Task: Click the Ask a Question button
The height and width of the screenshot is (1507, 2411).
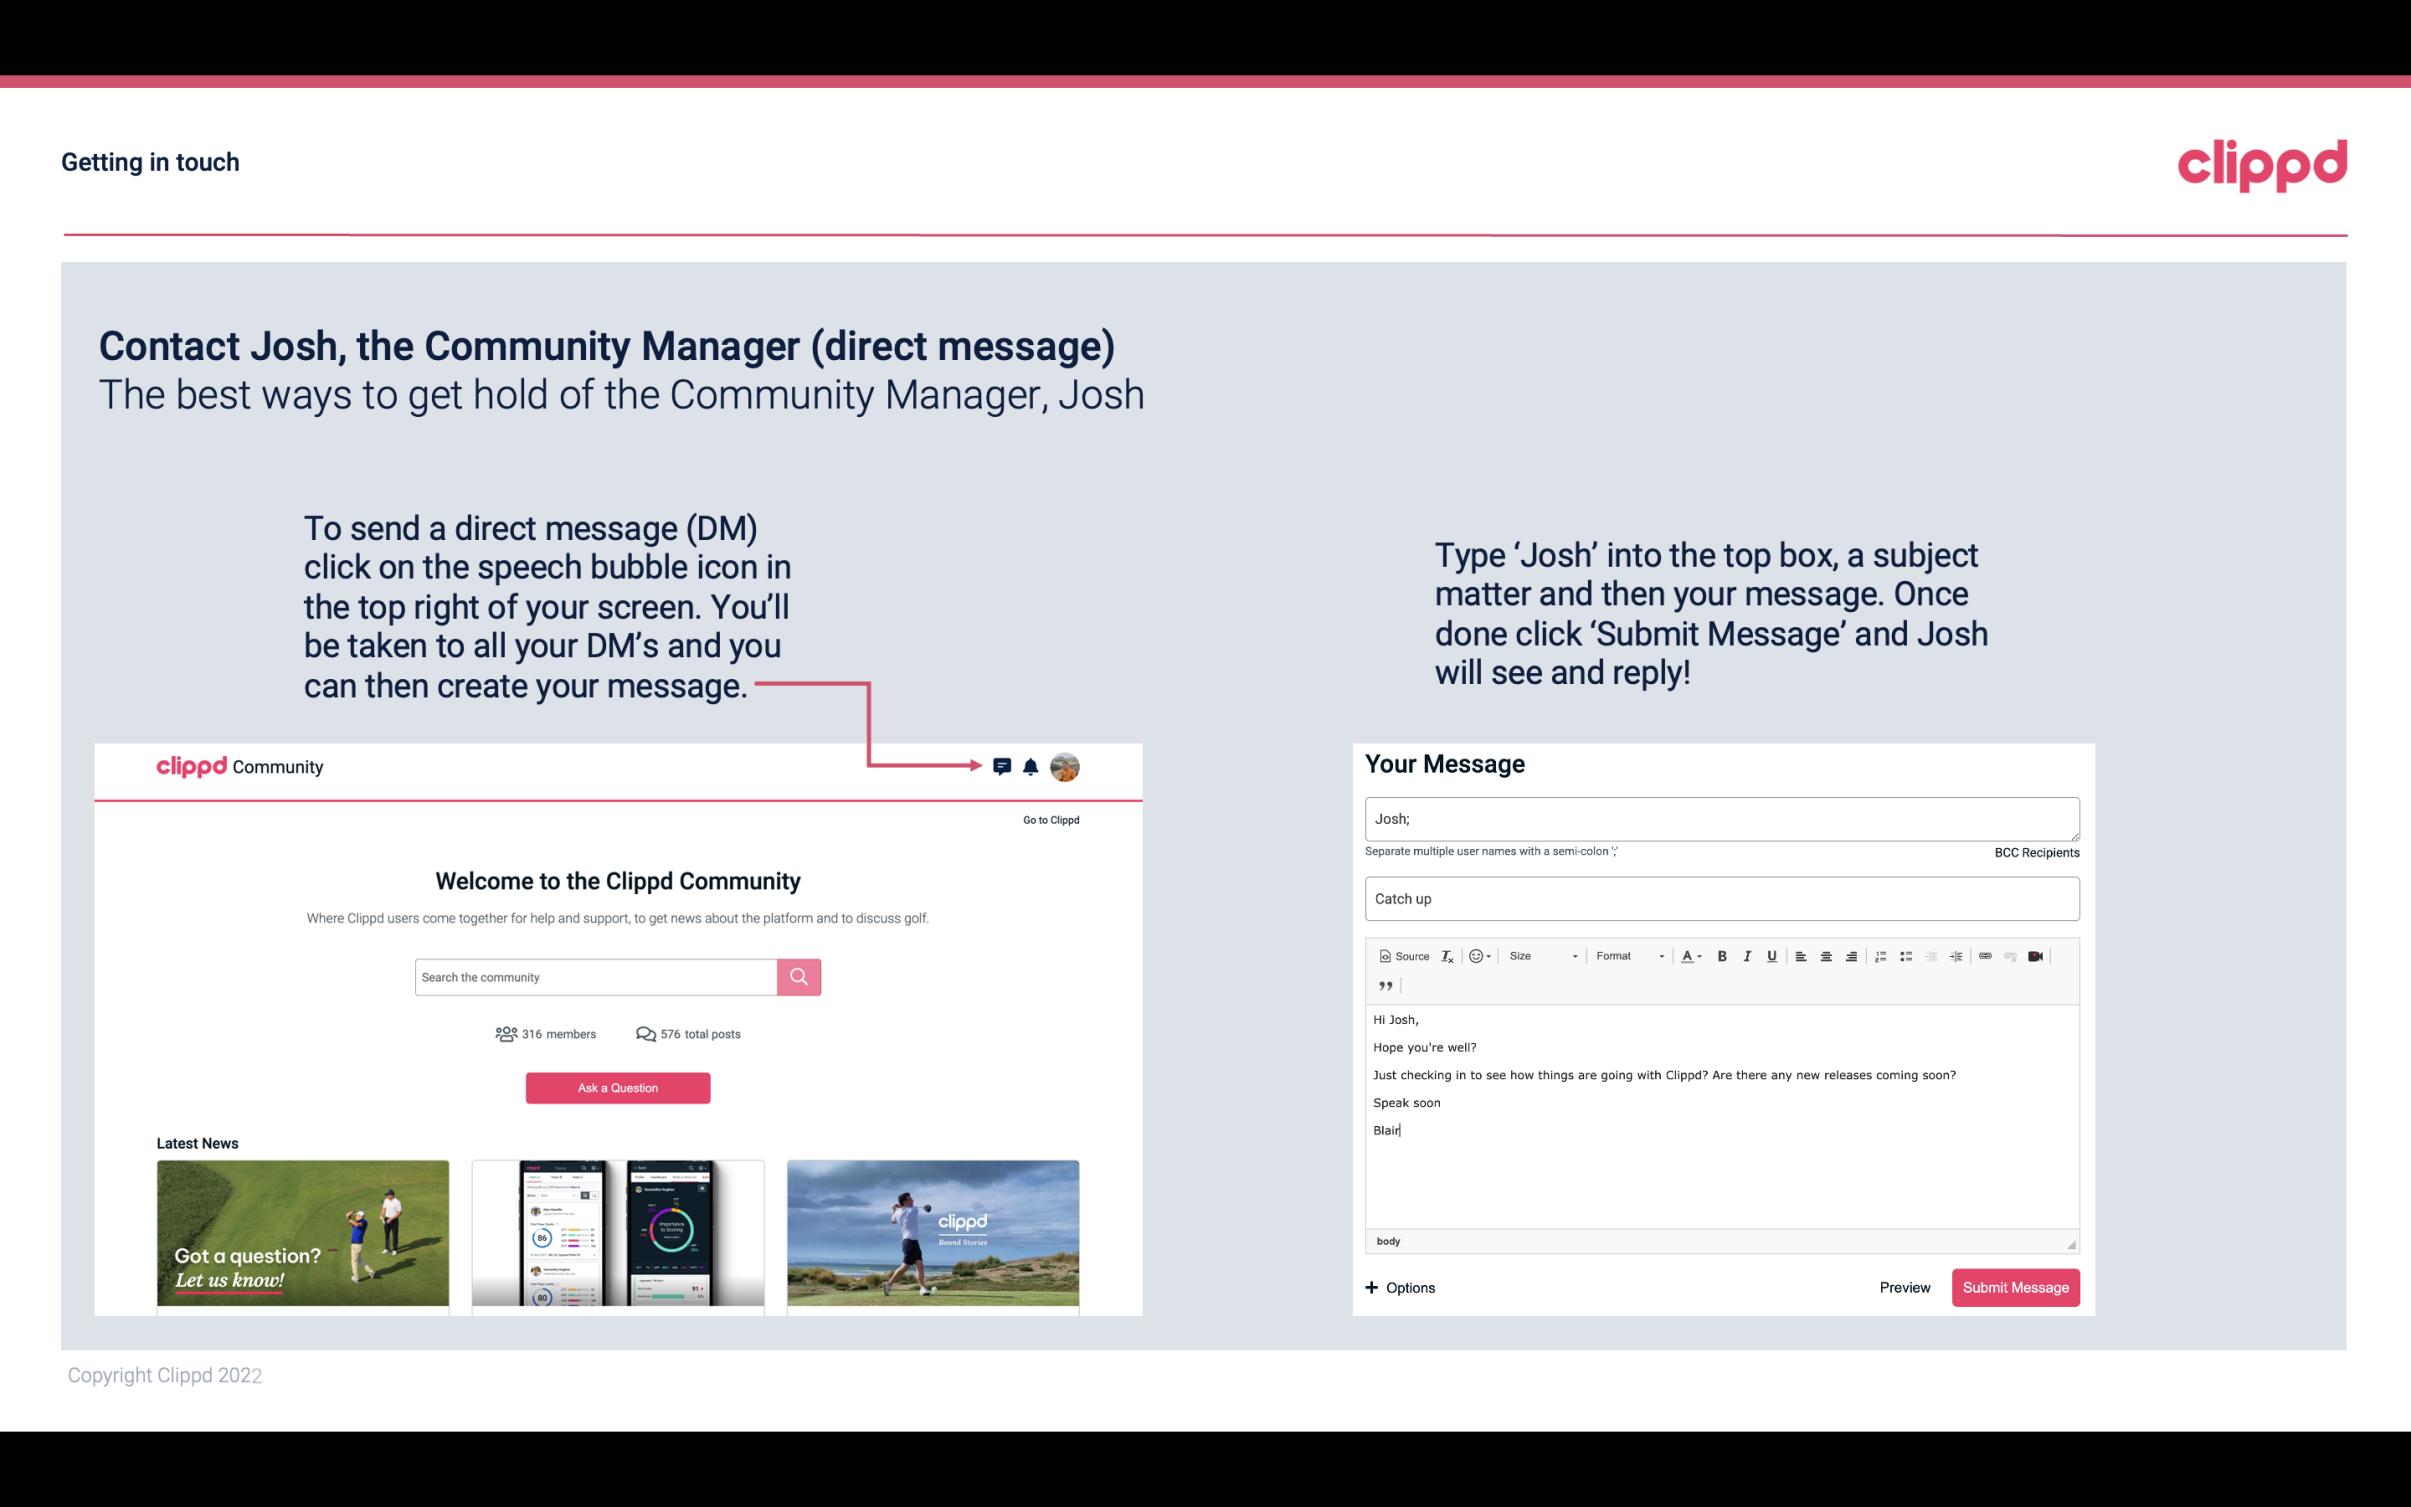Action: (618, 1089)
